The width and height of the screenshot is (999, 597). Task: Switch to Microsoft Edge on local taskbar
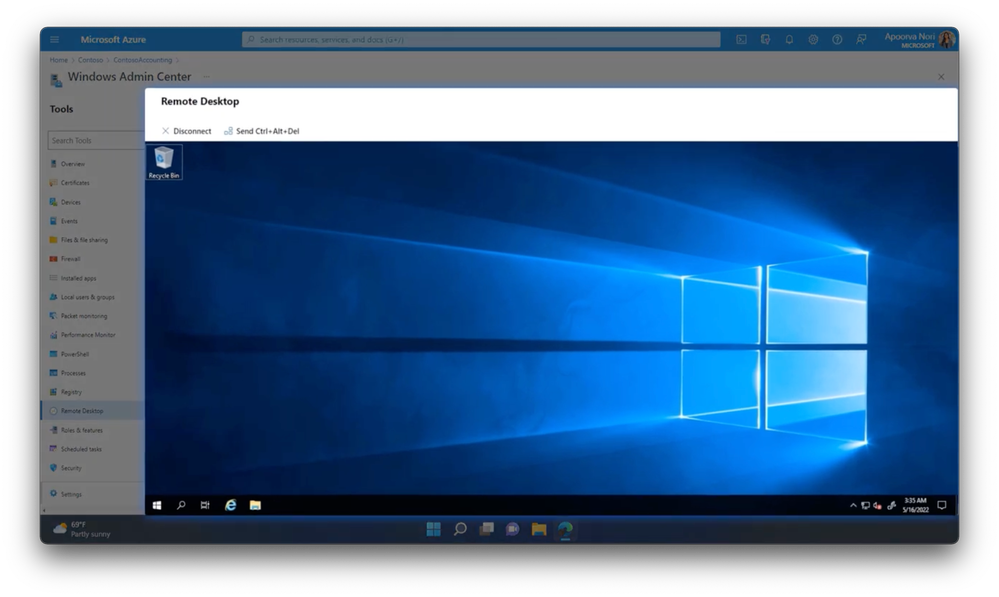pos(565,529)
